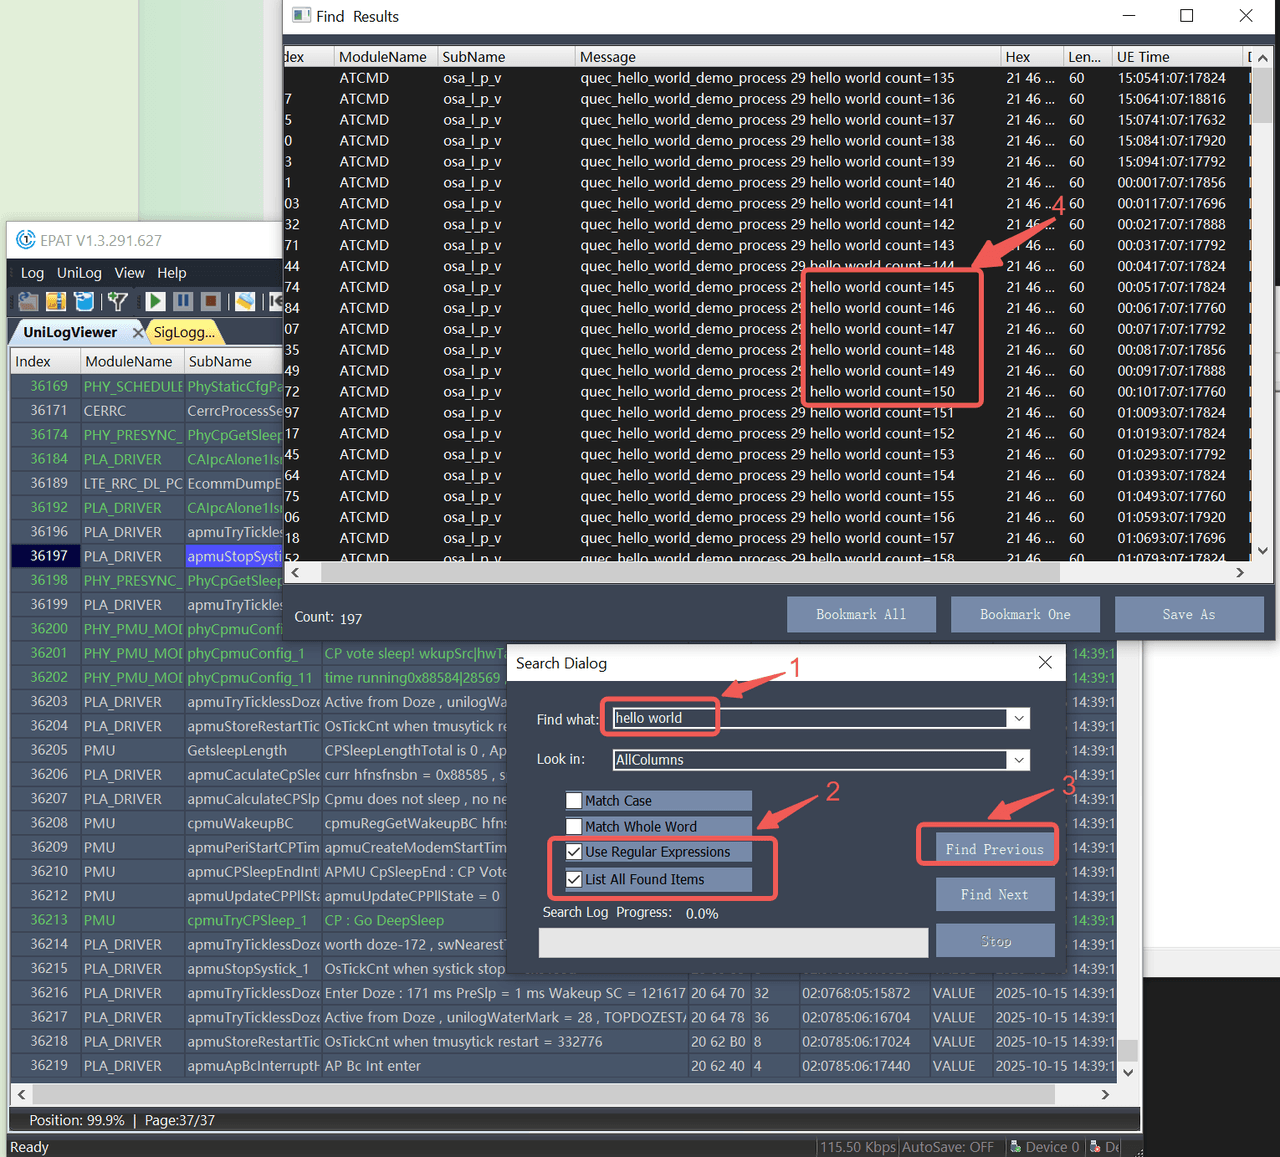Enable the Match Whole Word checkbox
The width and height of the screenshot is (1280, 1157).
[574, 826]
